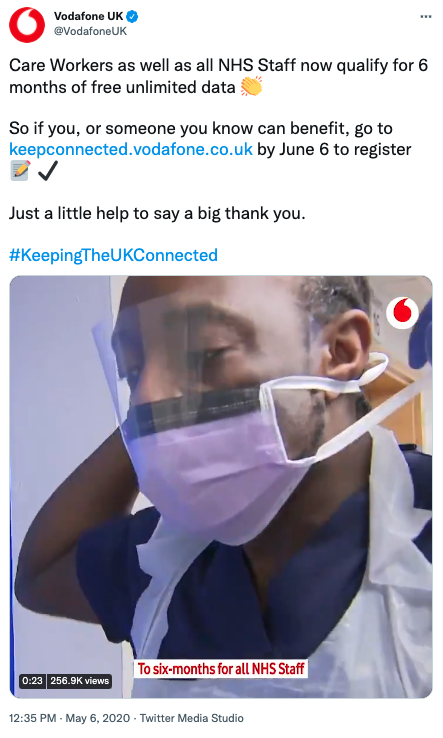The image size is (443, 738).
Task: Open the #KeepingTheUKConnected hashtag
Action: pos(113,255)
